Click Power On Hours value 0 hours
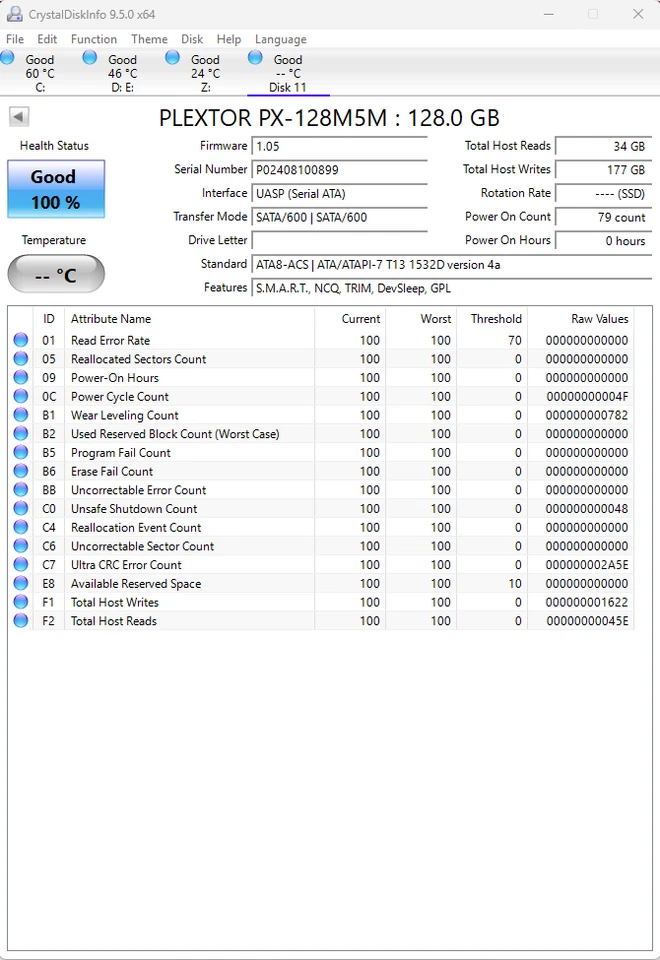Viewport: 660px width, 960px height. tap(603, 241)
